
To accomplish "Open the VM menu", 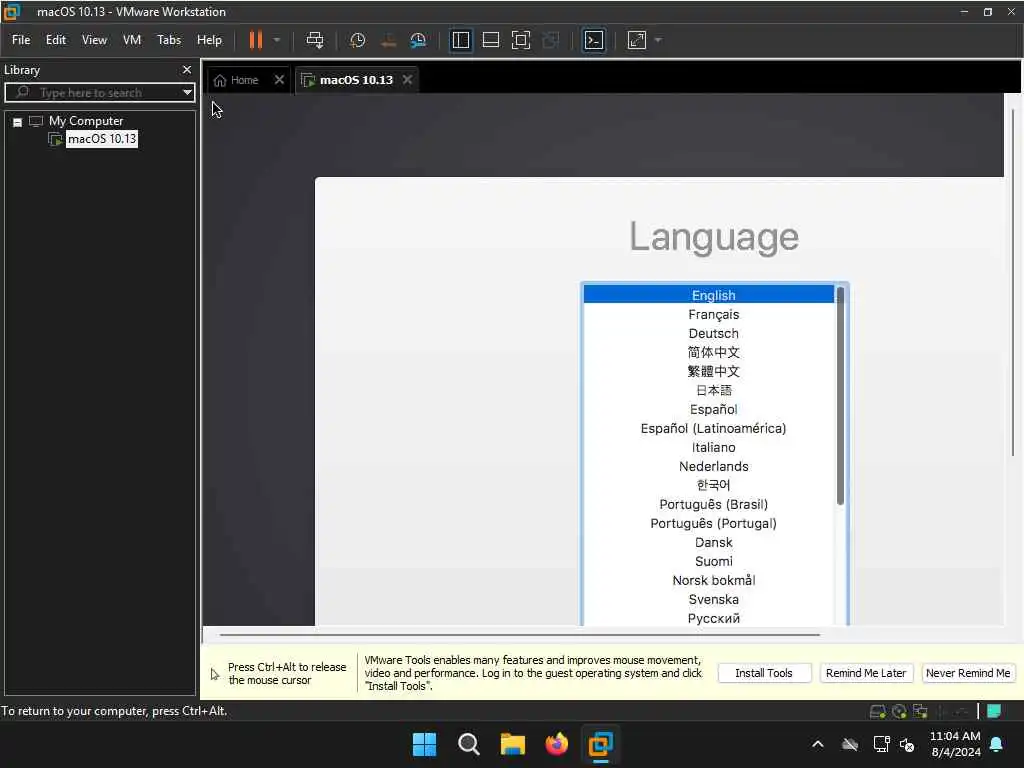I will (x=132, y=40).
